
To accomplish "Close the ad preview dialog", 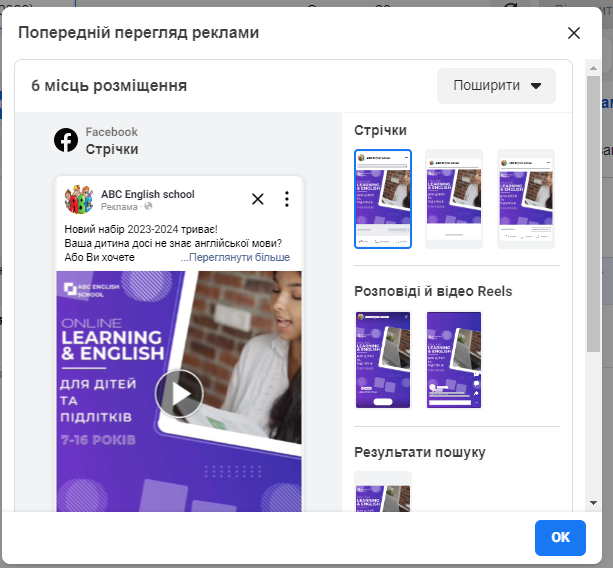I will pyautogui.click(x=574, y=33).
